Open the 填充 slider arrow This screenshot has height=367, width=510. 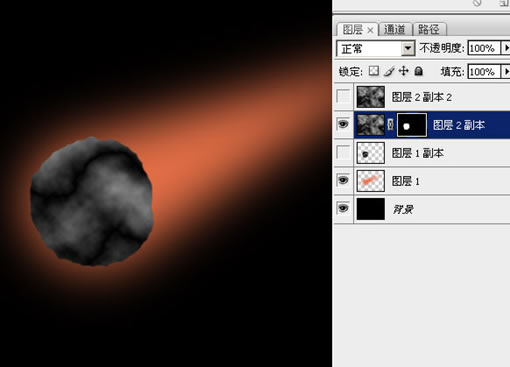(x=506, y=72)
